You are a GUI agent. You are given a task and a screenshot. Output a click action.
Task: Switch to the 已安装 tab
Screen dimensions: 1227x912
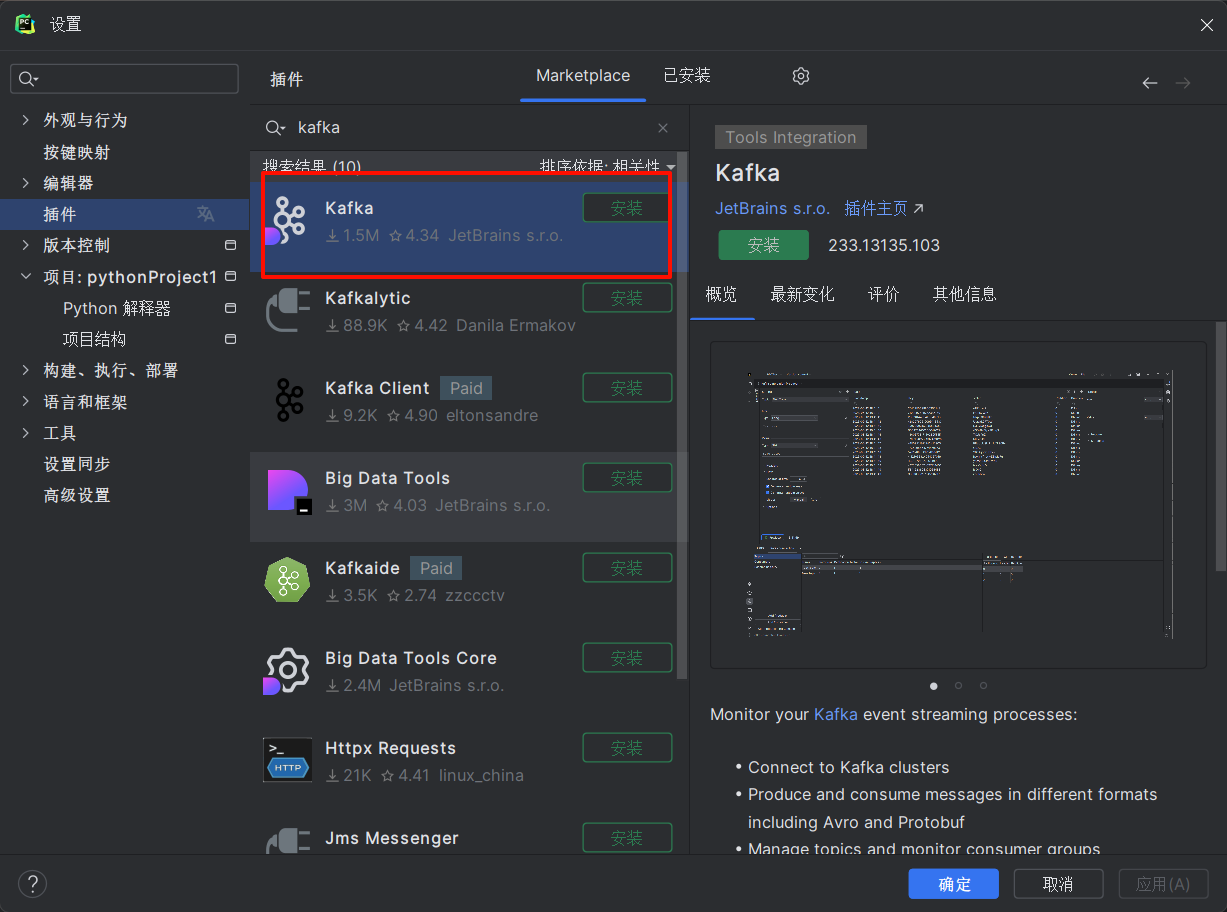(x=687, y=76)
